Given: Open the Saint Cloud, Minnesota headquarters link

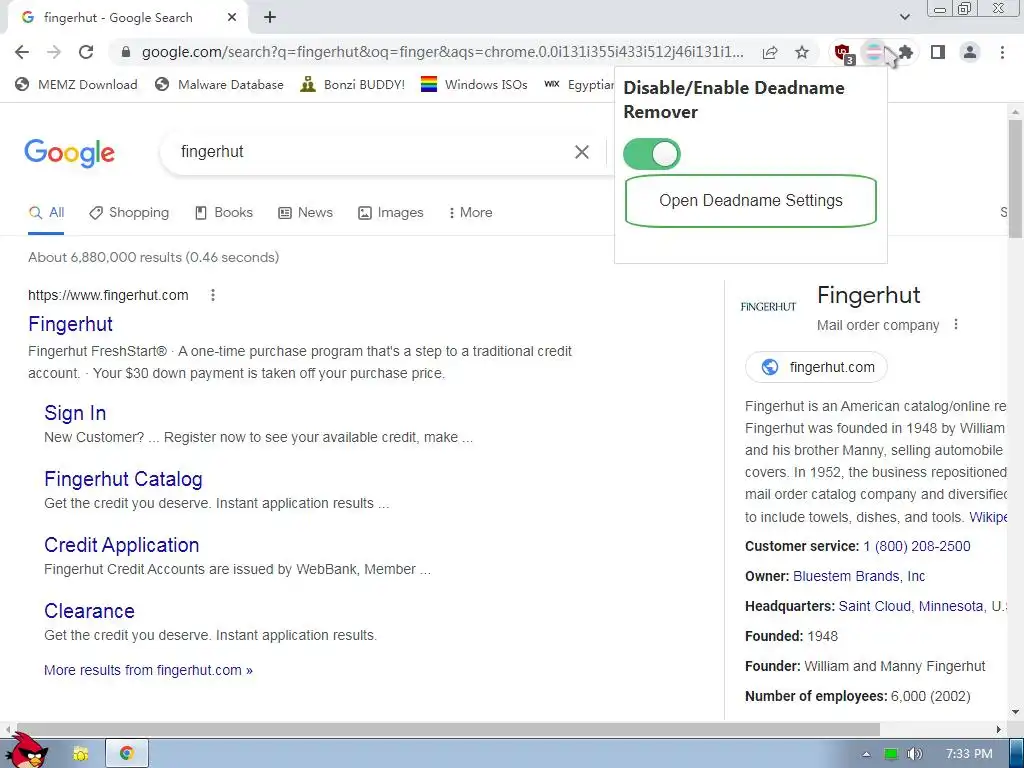Looking at the screenshot, I should (x=911, y=607).
